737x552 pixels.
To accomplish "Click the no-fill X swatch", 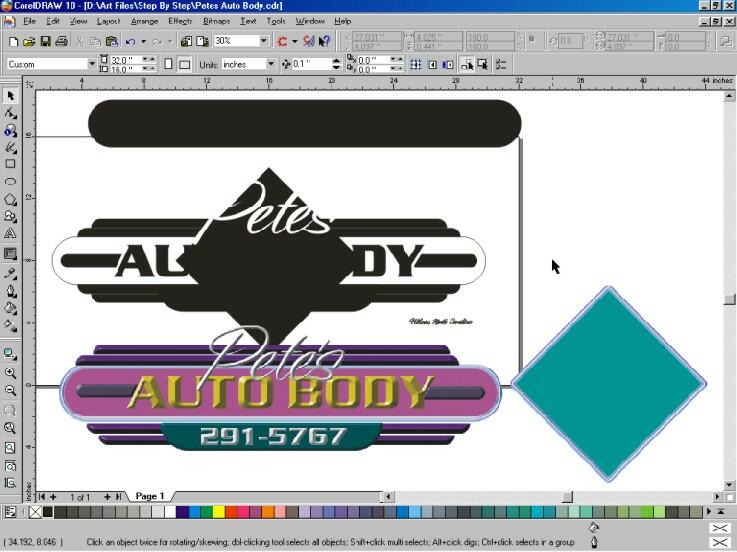I will [35, 512].
